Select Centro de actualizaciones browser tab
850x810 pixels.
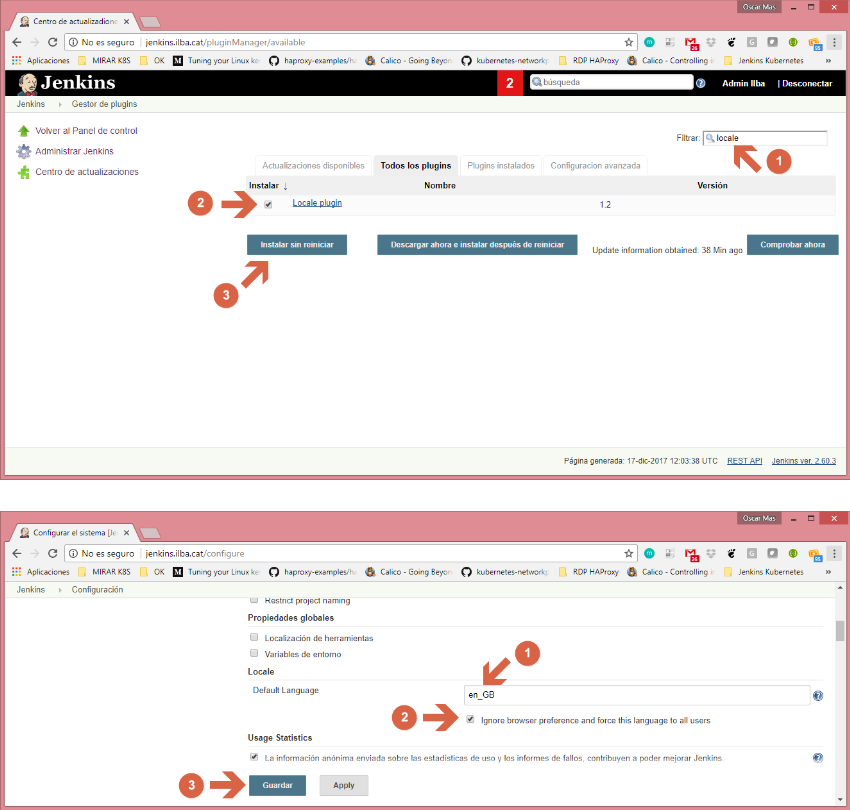click(75, 21)
